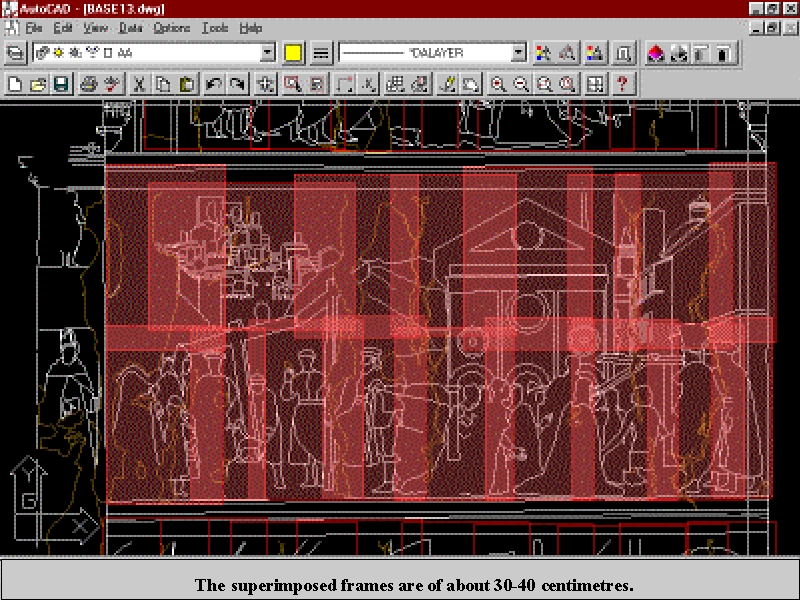
Task: Click the Named Views icon
Action: point(419,84)
